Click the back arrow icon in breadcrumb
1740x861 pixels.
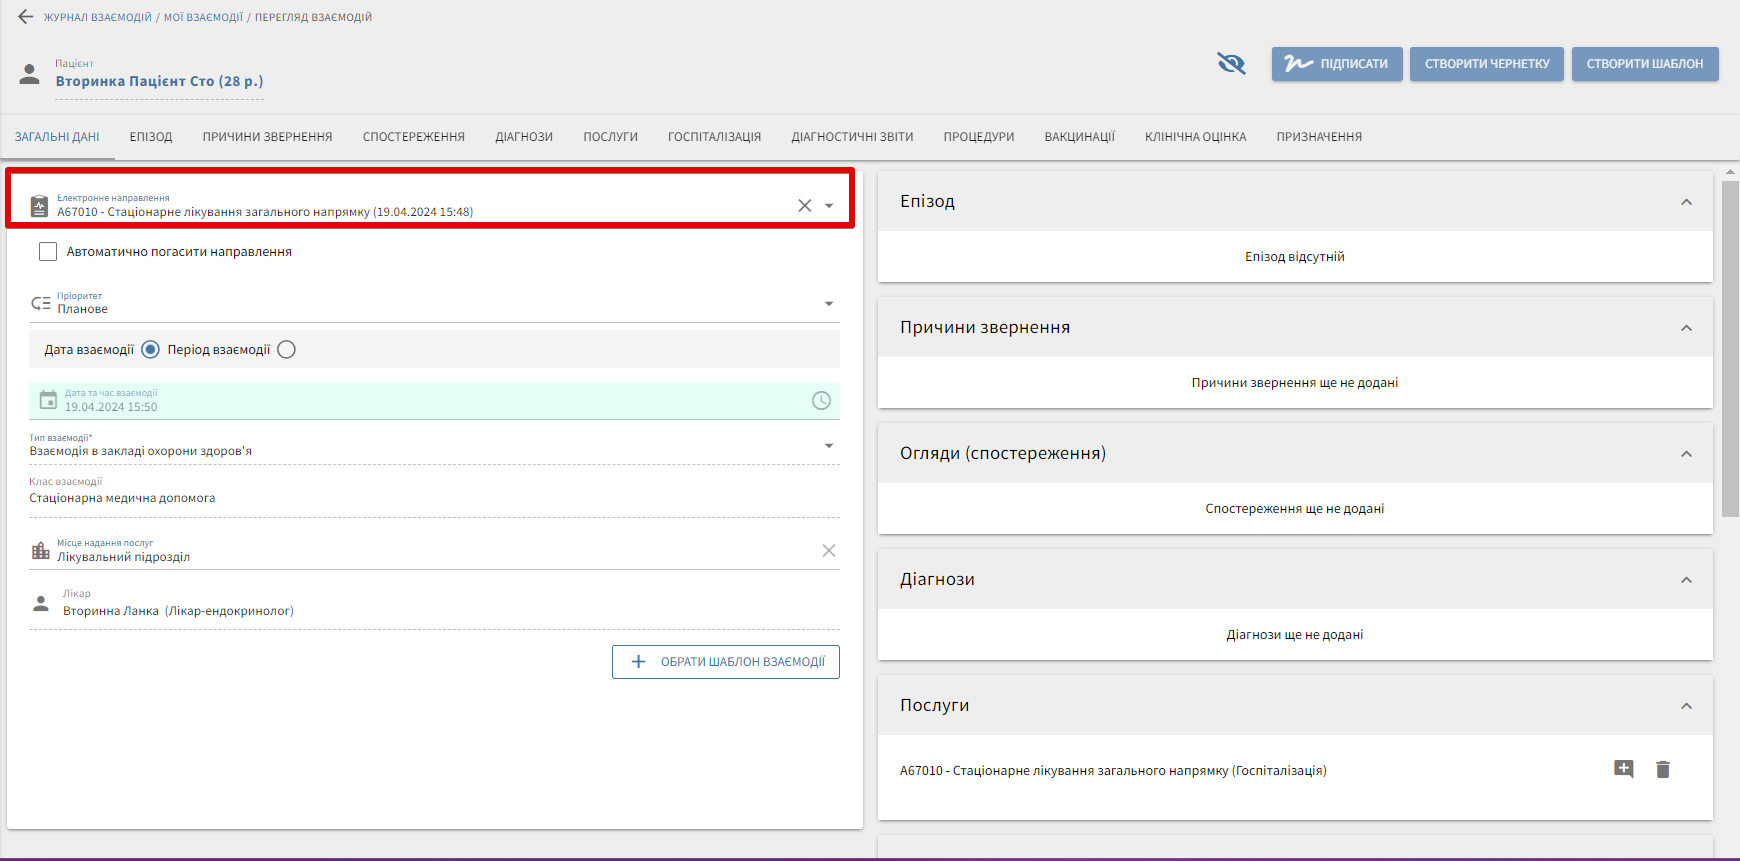pyautogui.click(x=26, y=17)
